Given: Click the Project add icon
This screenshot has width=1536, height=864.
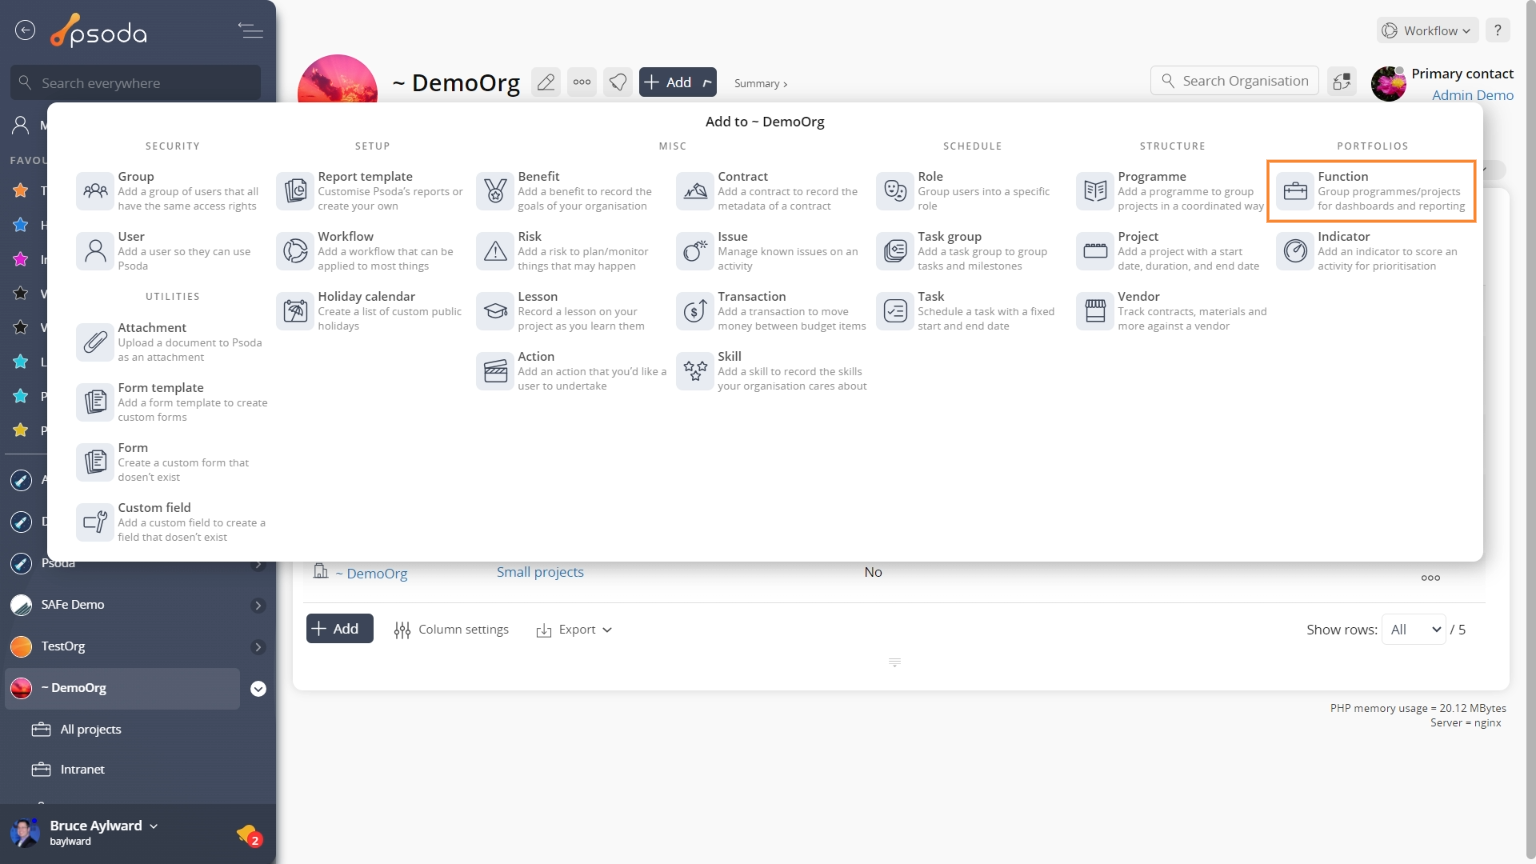Looking at the screenshot, I should [x=1096, y=251].
